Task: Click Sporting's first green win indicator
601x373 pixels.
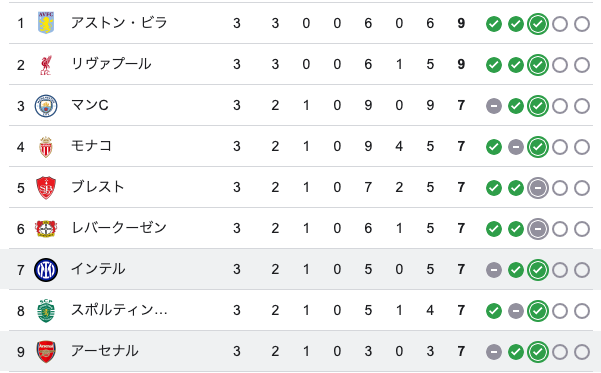Action: (494, 311)
